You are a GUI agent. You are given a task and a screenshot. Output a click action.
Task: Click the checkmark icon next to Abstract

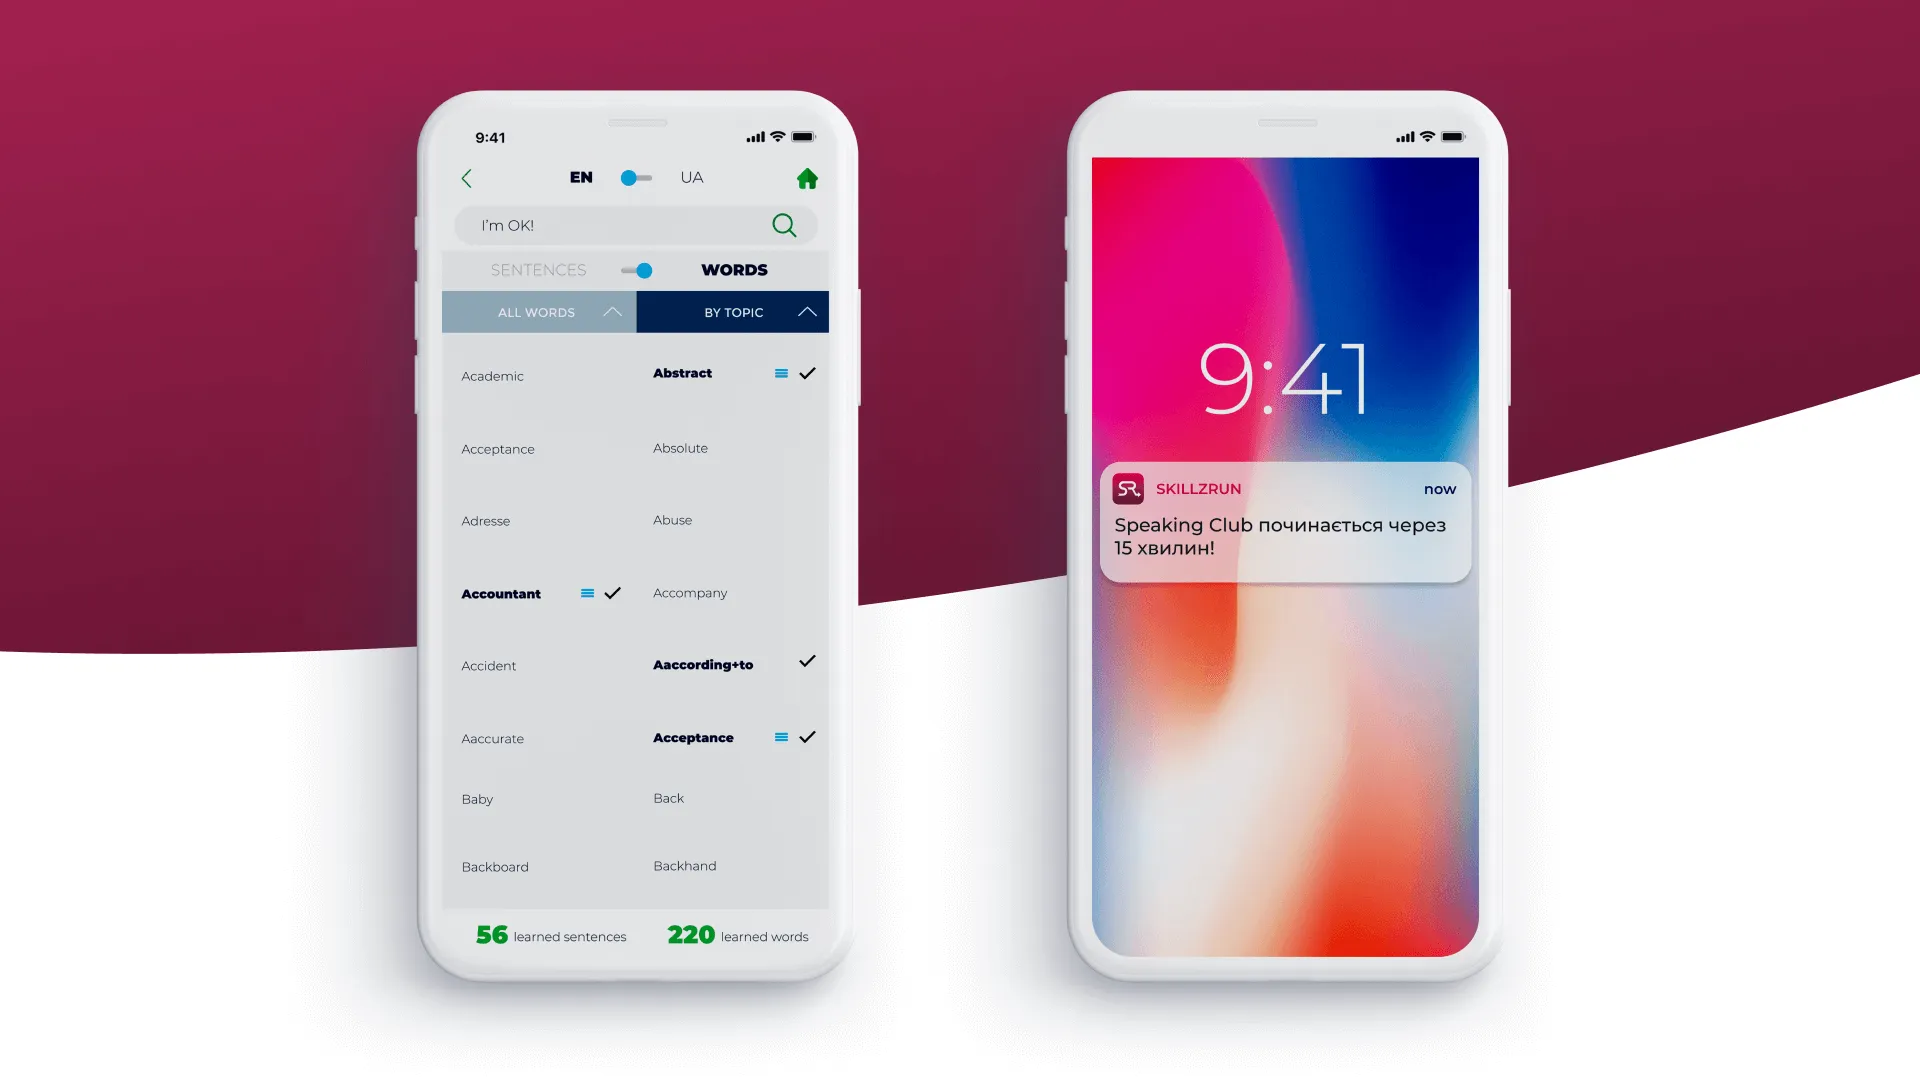pyautogui.click(x=808, y=373)
